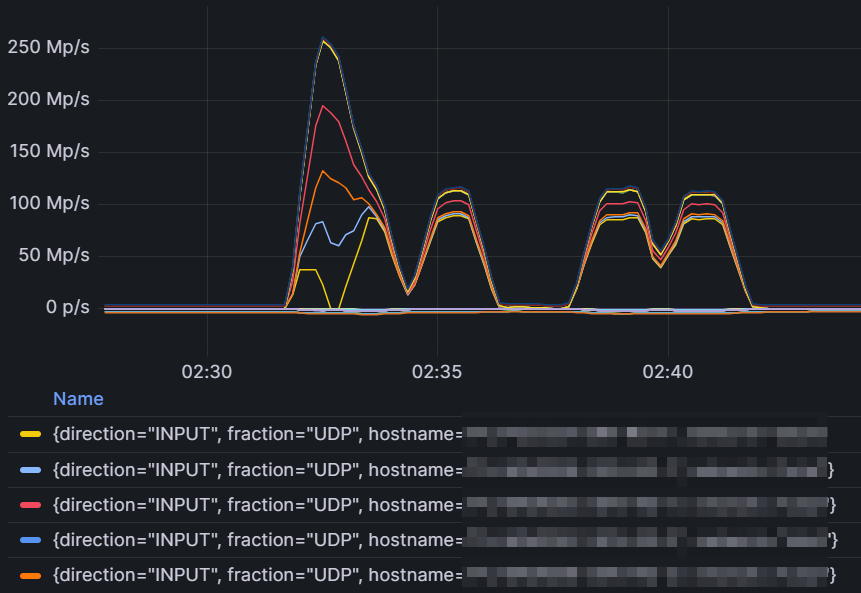Image resolution: width=861 pixels, height=593 pixels.
Task: Toggle the blue legend series label
Action: click(445, 540)
